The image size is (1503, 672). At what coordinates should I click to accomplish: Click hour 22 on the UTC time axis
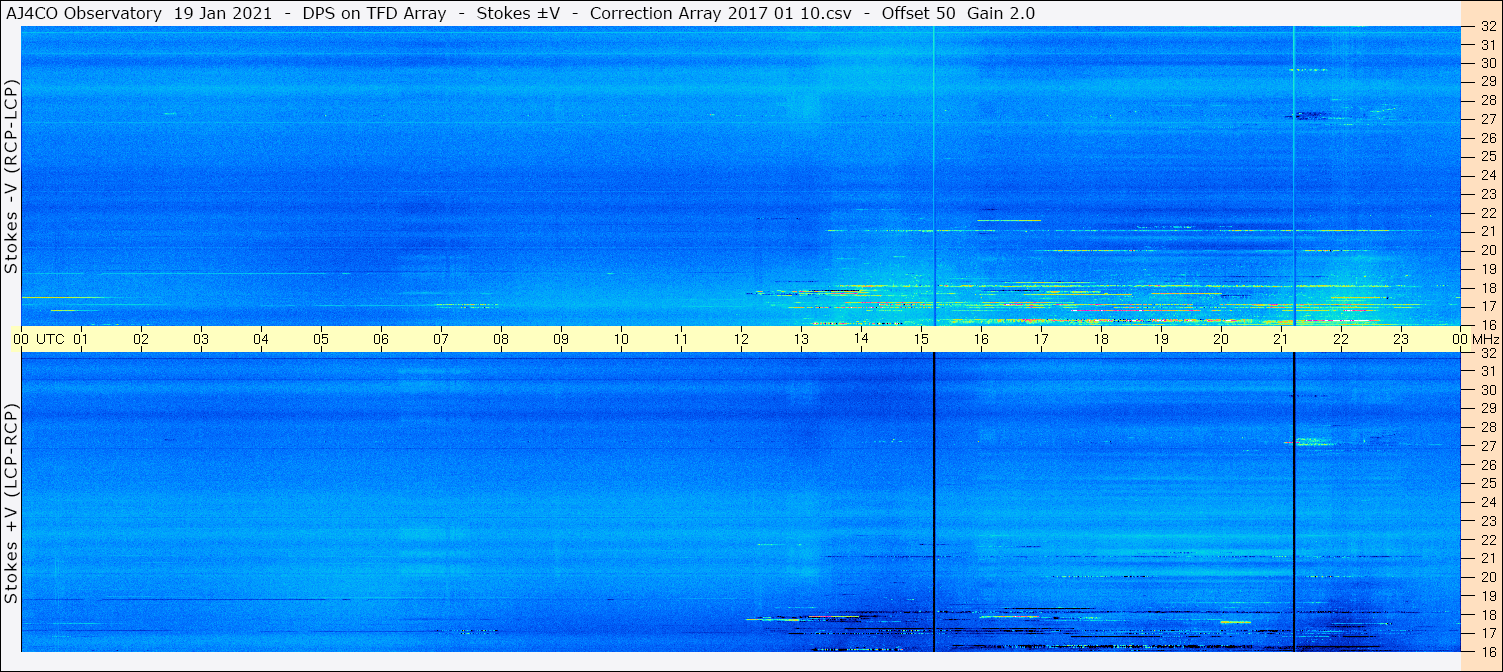coord(1341,339)
